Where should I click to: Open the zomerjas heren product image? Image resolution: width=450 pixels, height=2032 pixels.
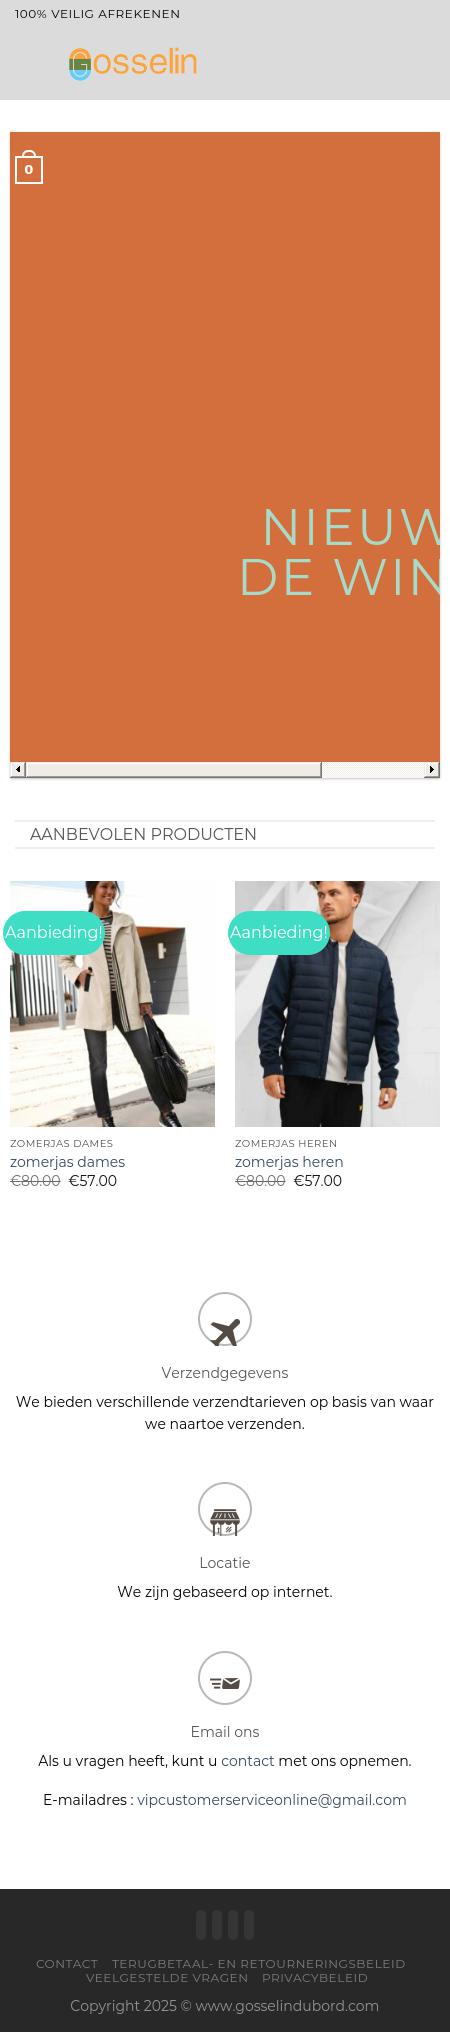coord(337,1004)
